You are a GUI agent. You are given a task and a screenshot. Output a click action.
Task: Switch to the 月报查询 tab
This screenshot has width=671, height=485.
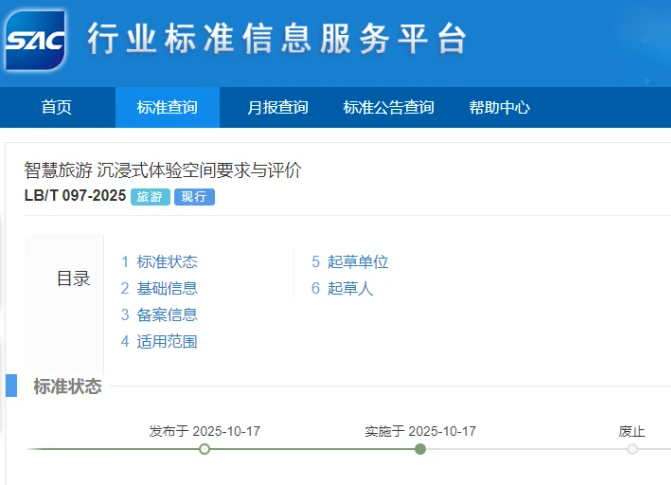point(277,108)
